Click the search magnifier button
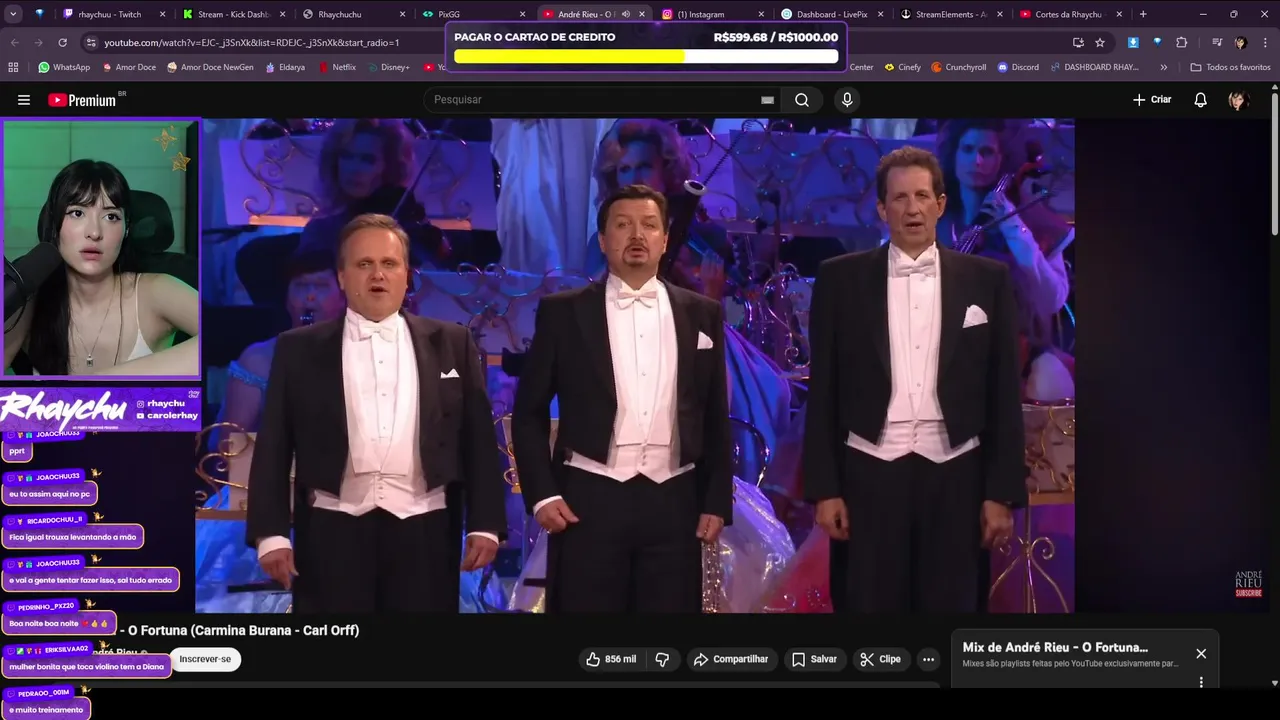 pos(802,100)
